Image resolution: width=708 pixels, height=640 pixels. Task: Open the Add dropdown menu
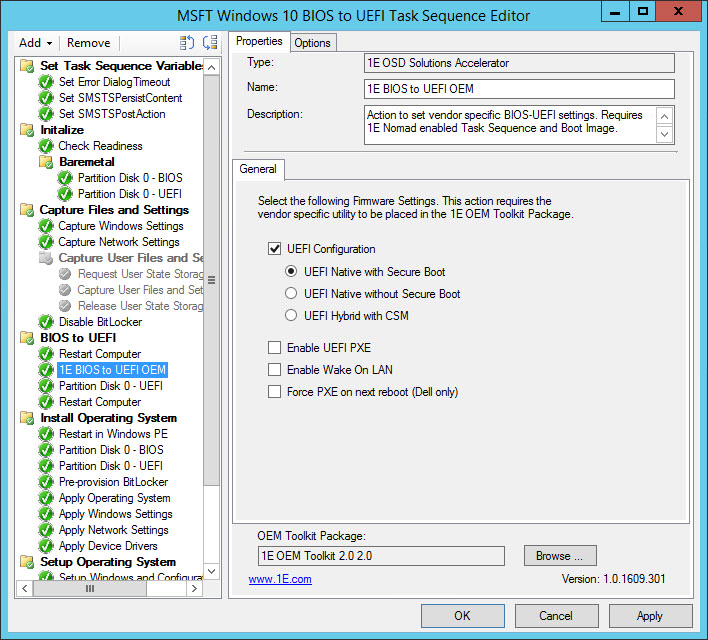coord(36,43)
